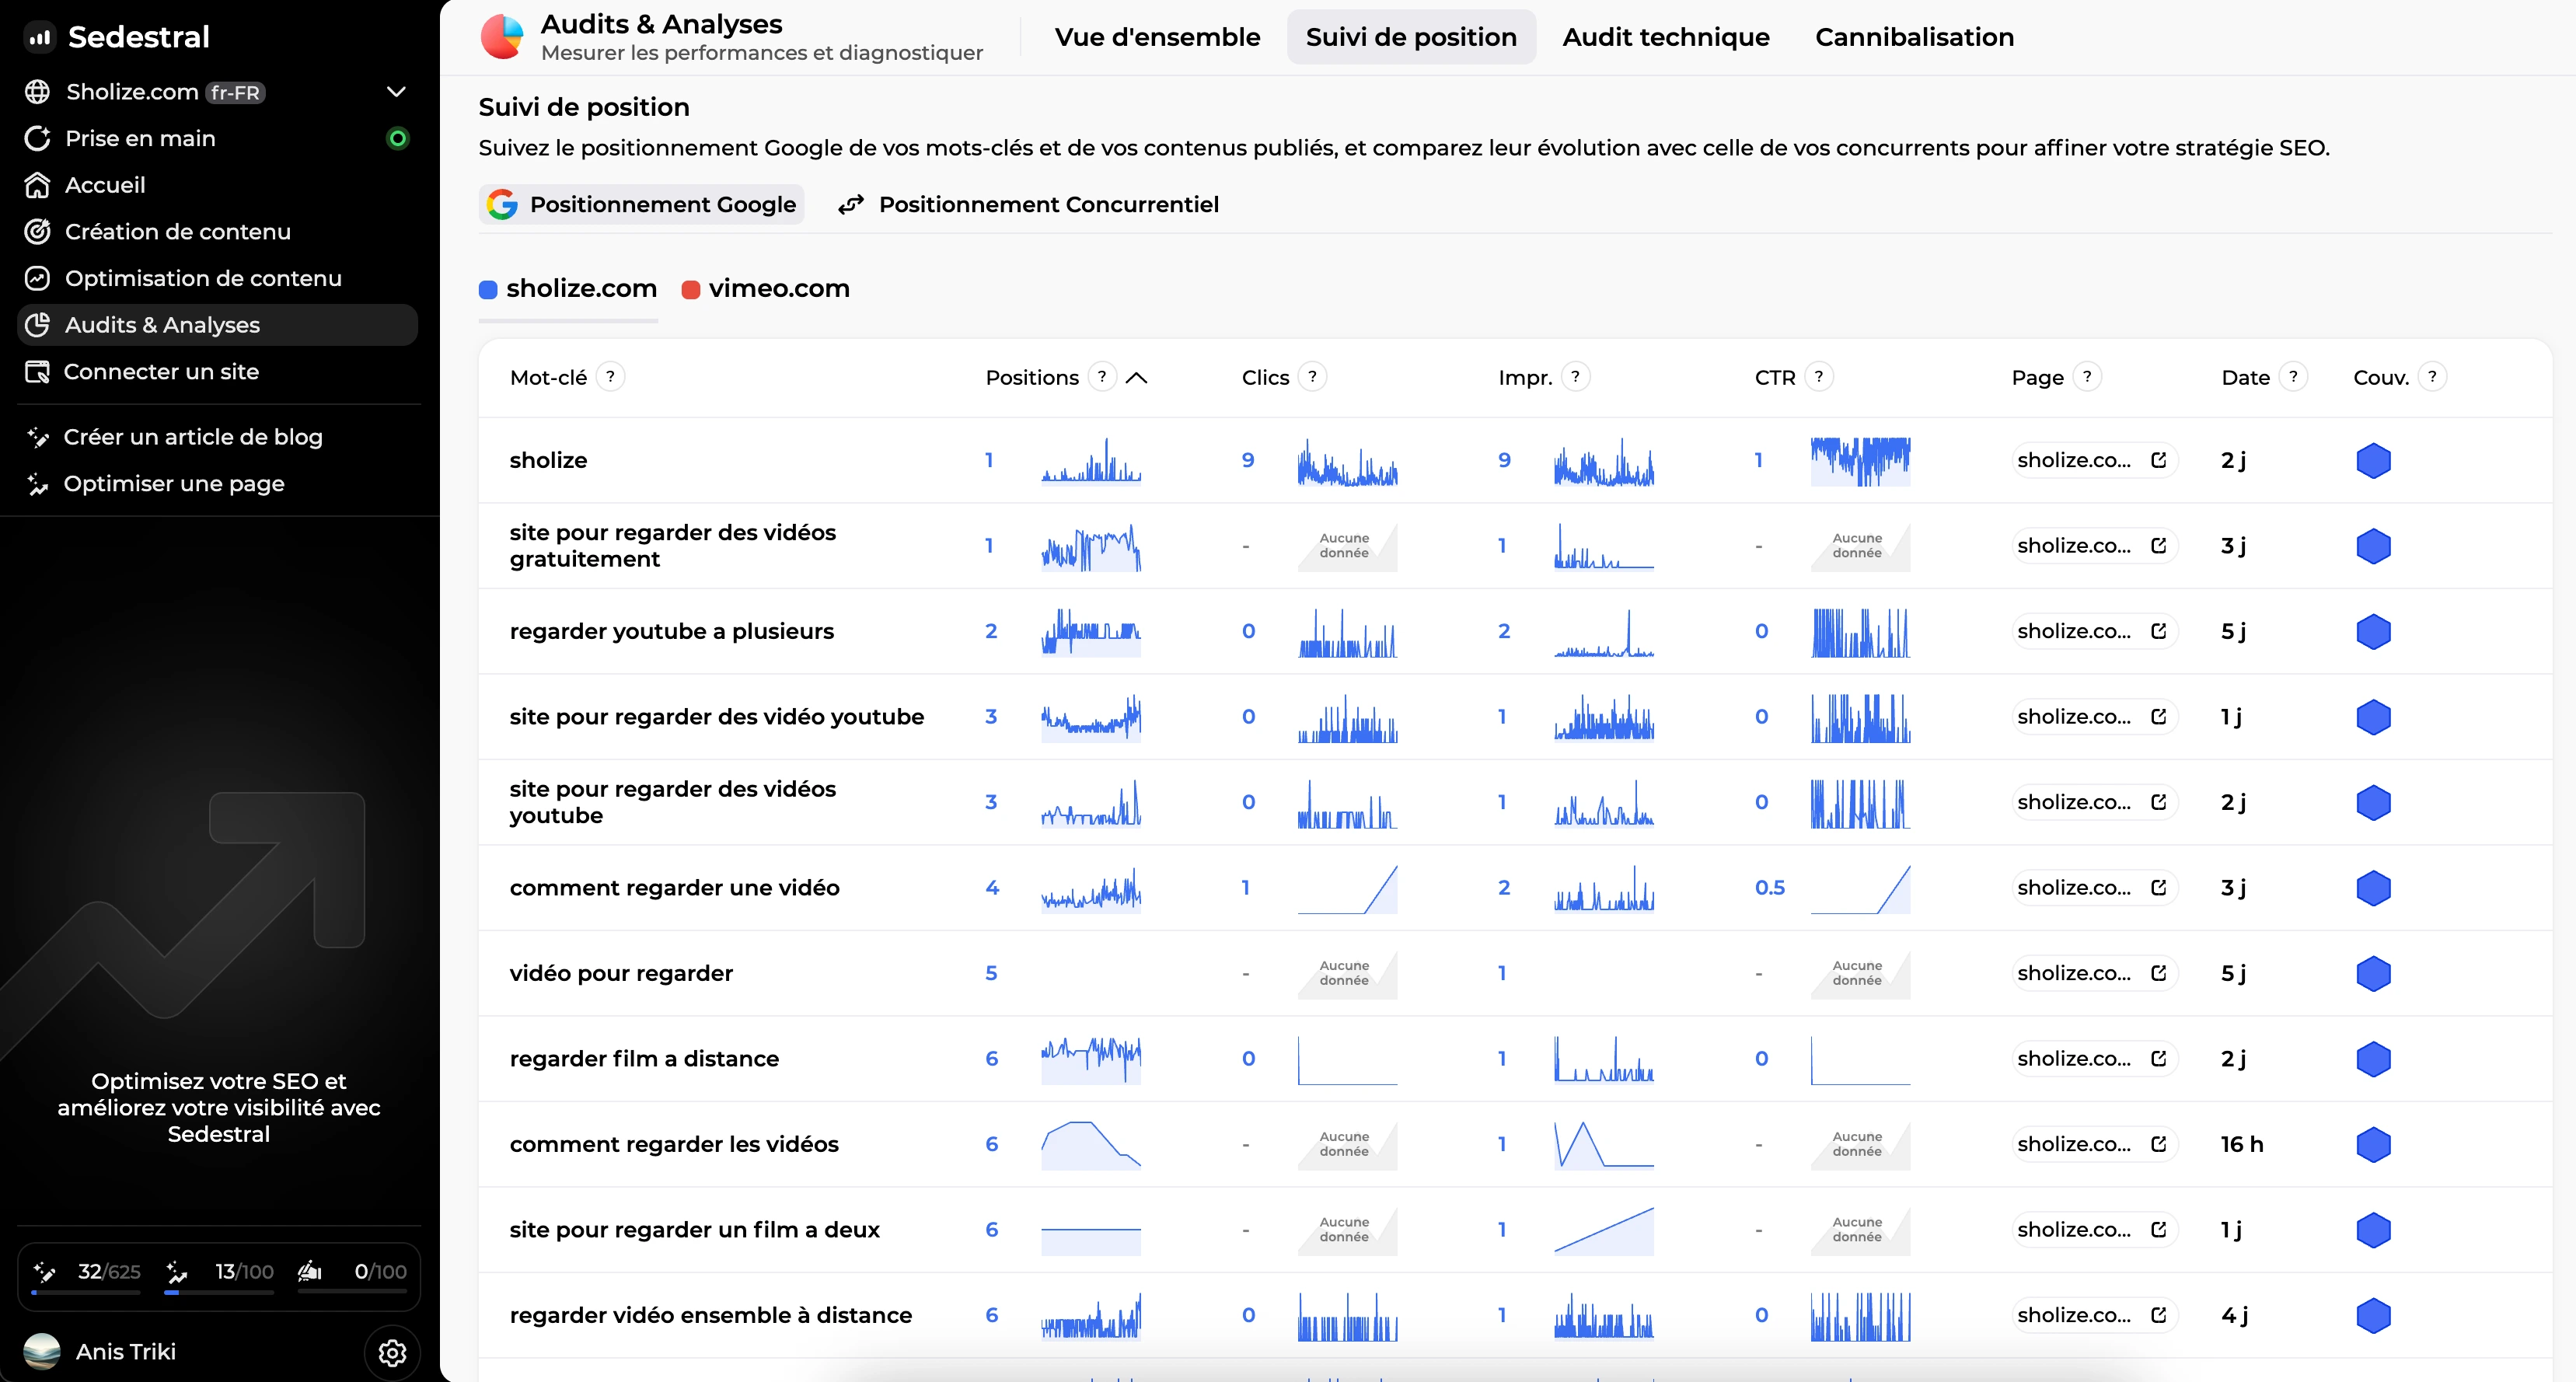Open page link for regarder film a distance
The height and width of the screenshot is (1382, 2576).
click(x=2094, y=1059)
